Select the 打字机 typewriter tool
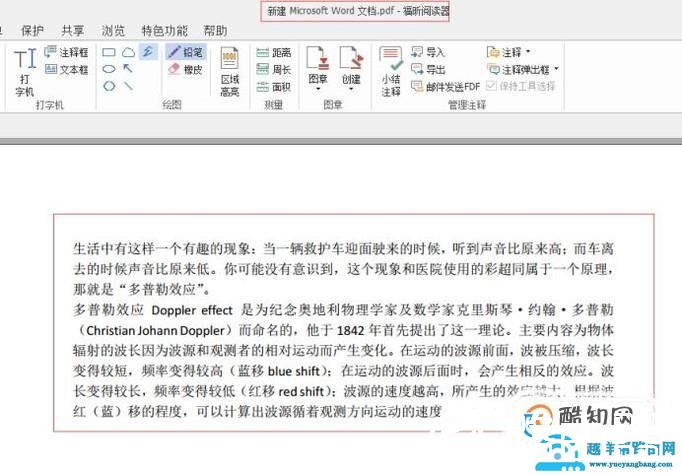The width and height of the screenshot is (682, 475). click(x=24, y=72)
